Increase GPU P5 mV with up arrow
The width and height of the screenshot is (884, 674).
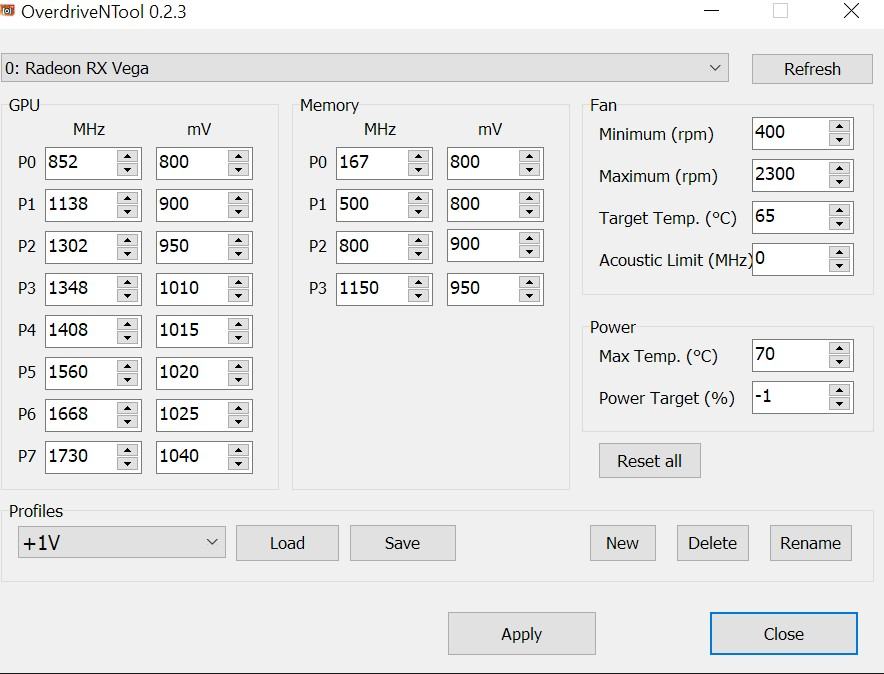pyautogui.click(x=239, y=366)
